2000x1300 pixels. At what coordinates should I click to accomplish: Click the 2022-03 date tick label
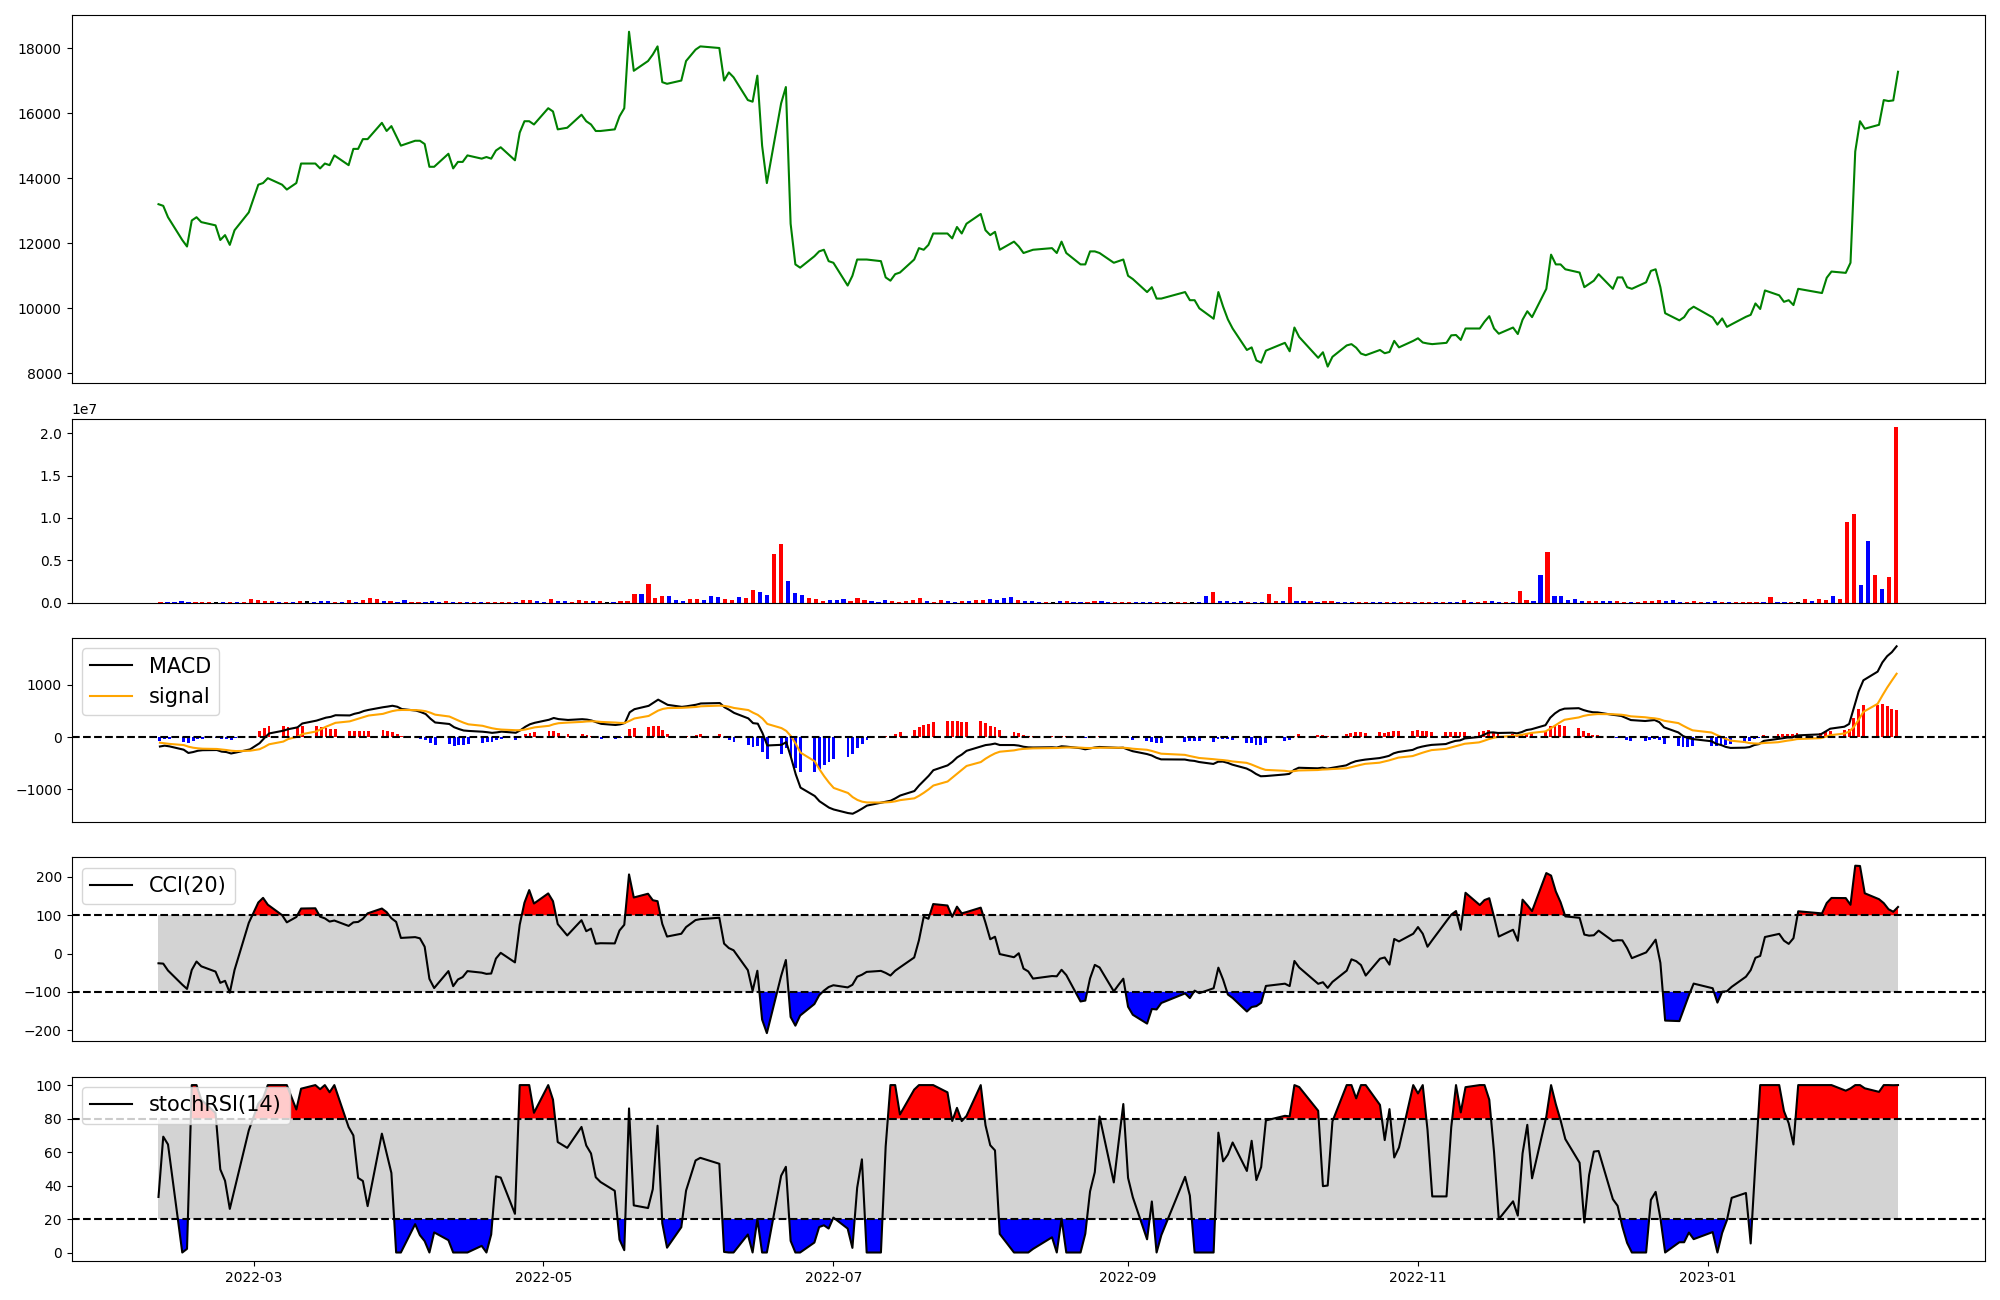tap(254, 1277)
